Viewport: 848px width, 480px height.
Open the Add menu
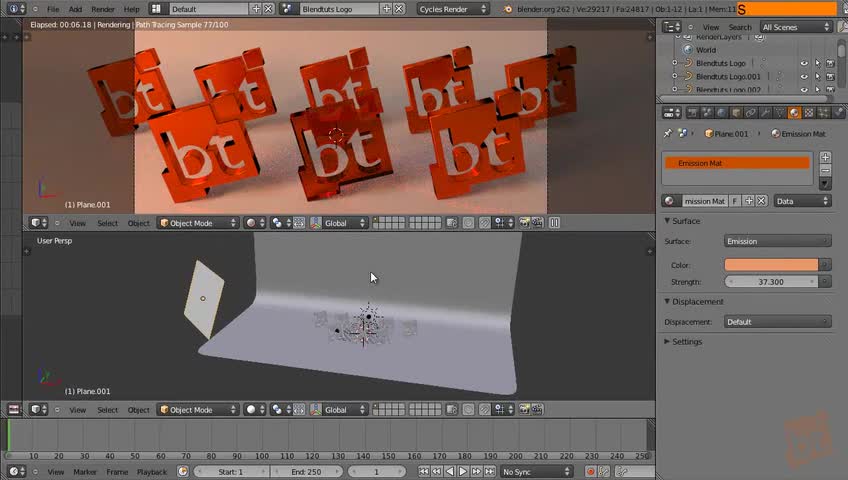click(75, 9)
